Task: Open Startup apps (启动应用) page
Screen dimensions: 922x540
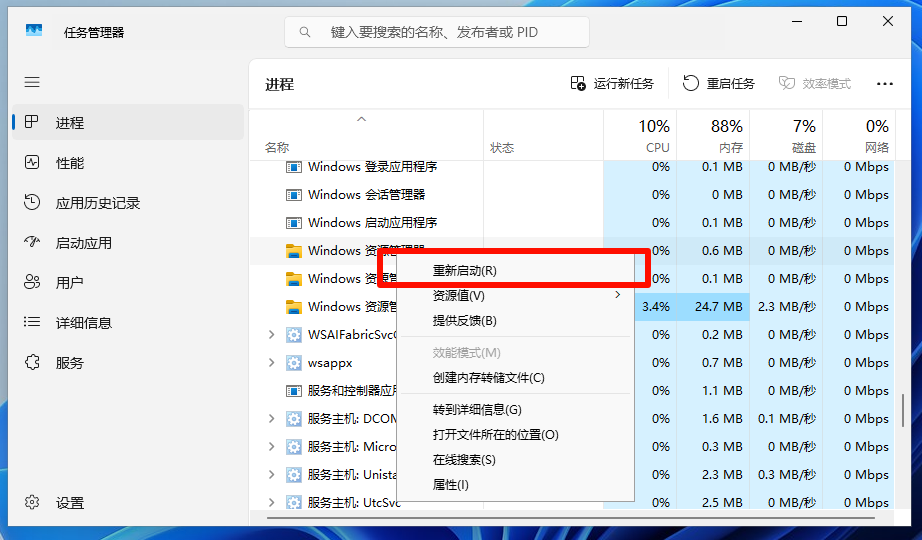Action: [x=128, y=243]
